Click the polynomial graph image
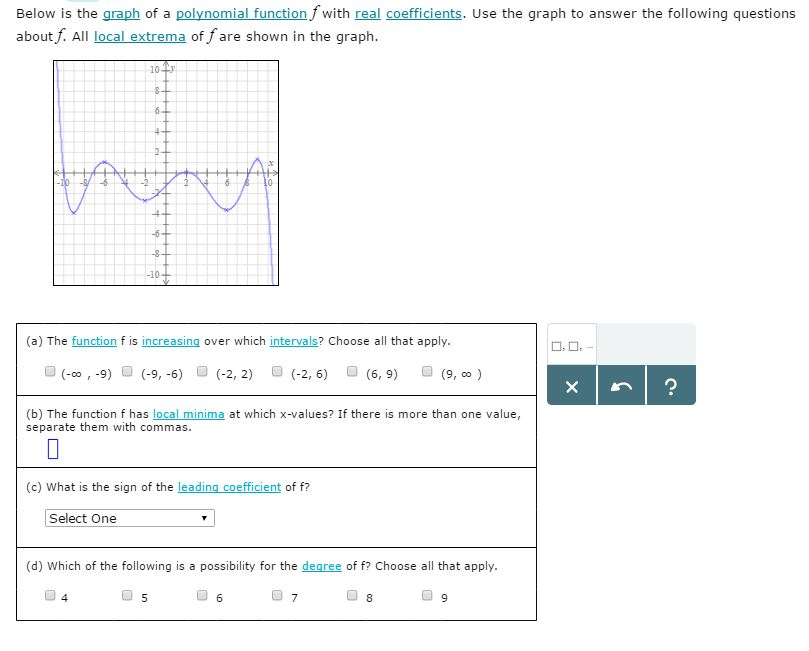Image resolution: width=809 pixels, height=651 pixels. (x=166, y=173)
